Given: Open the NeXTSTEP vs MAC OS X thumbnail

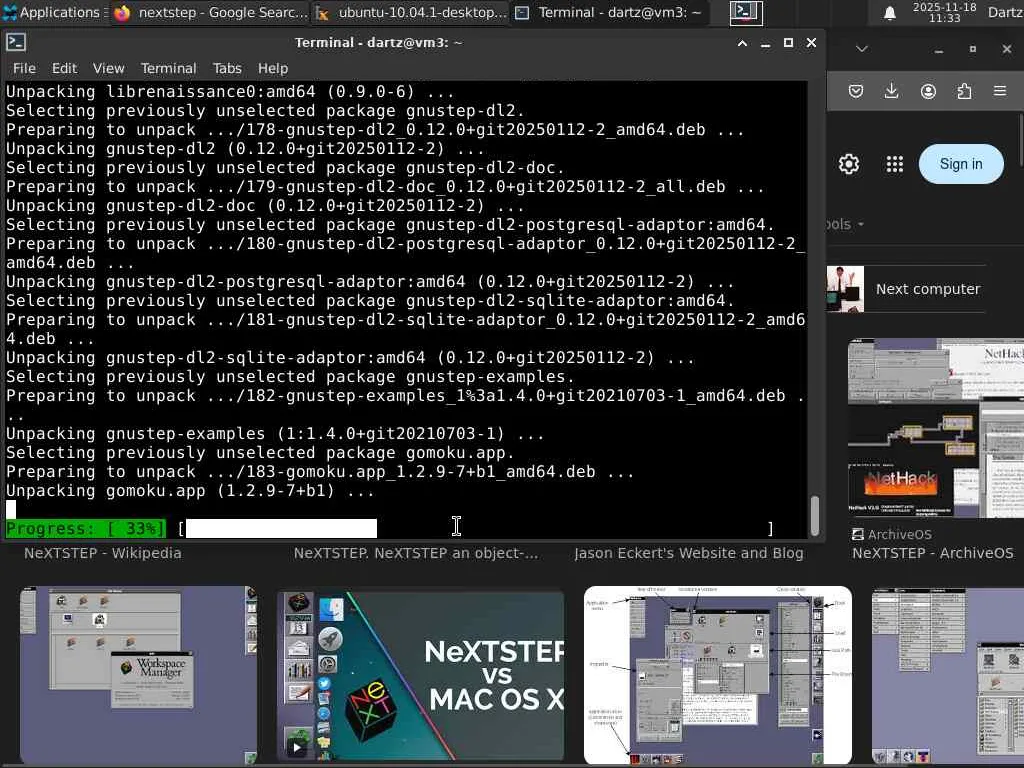Looking at the screenshot, I should tap(421, 676).
